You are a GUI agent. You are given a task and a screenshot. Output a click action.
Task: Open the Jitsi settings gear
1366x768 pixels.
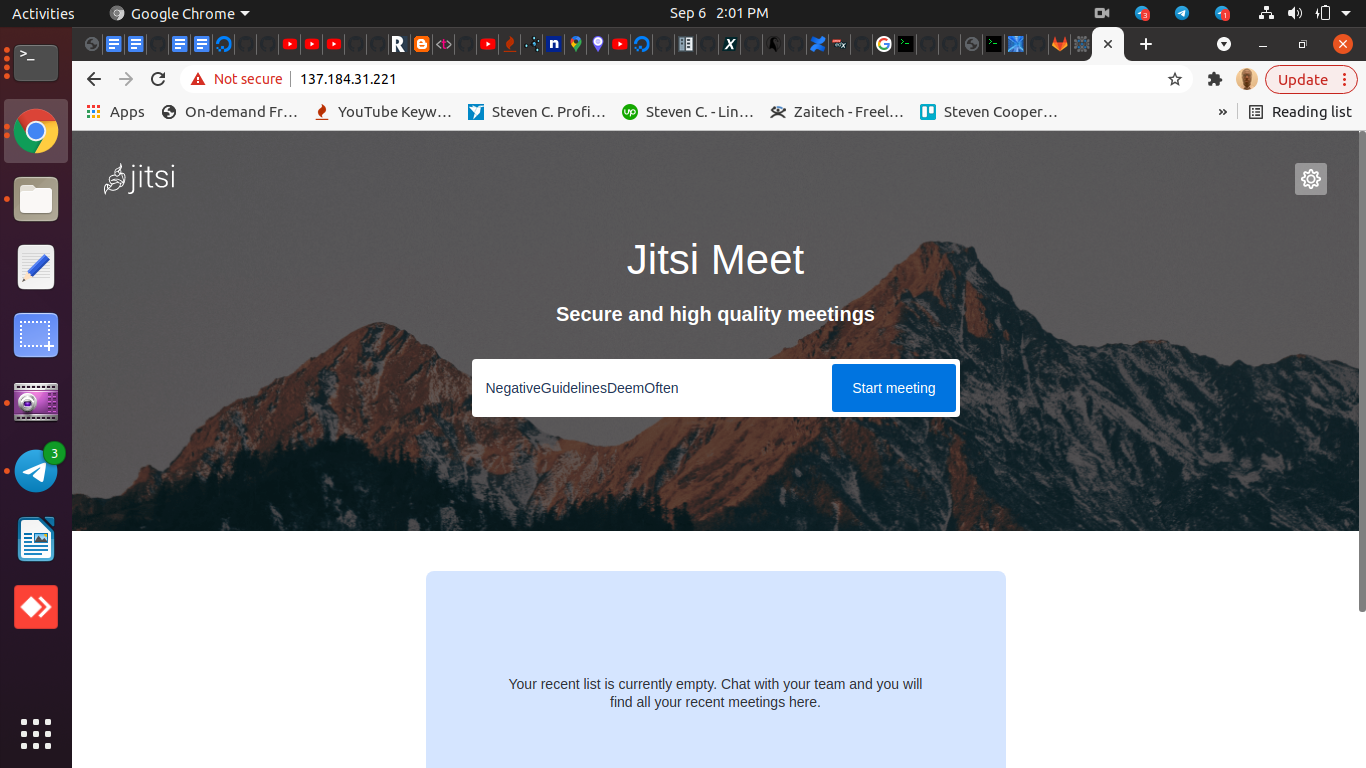[x=1310, y=179]
